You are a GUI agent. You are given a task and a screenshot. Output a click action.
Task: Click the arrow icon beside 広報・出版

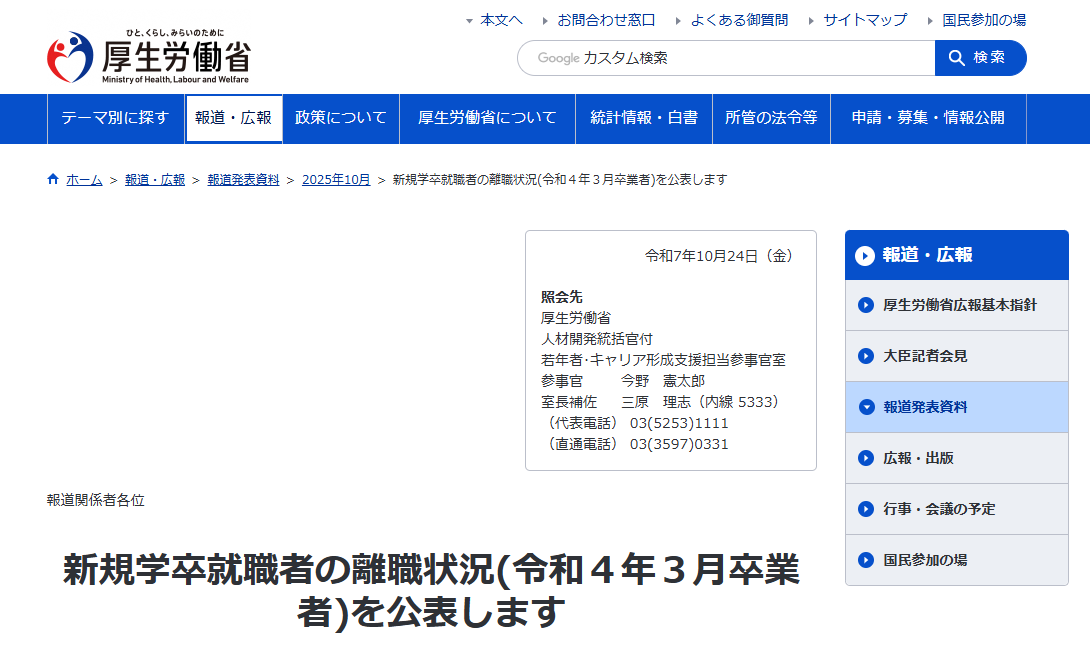[865, 458]
